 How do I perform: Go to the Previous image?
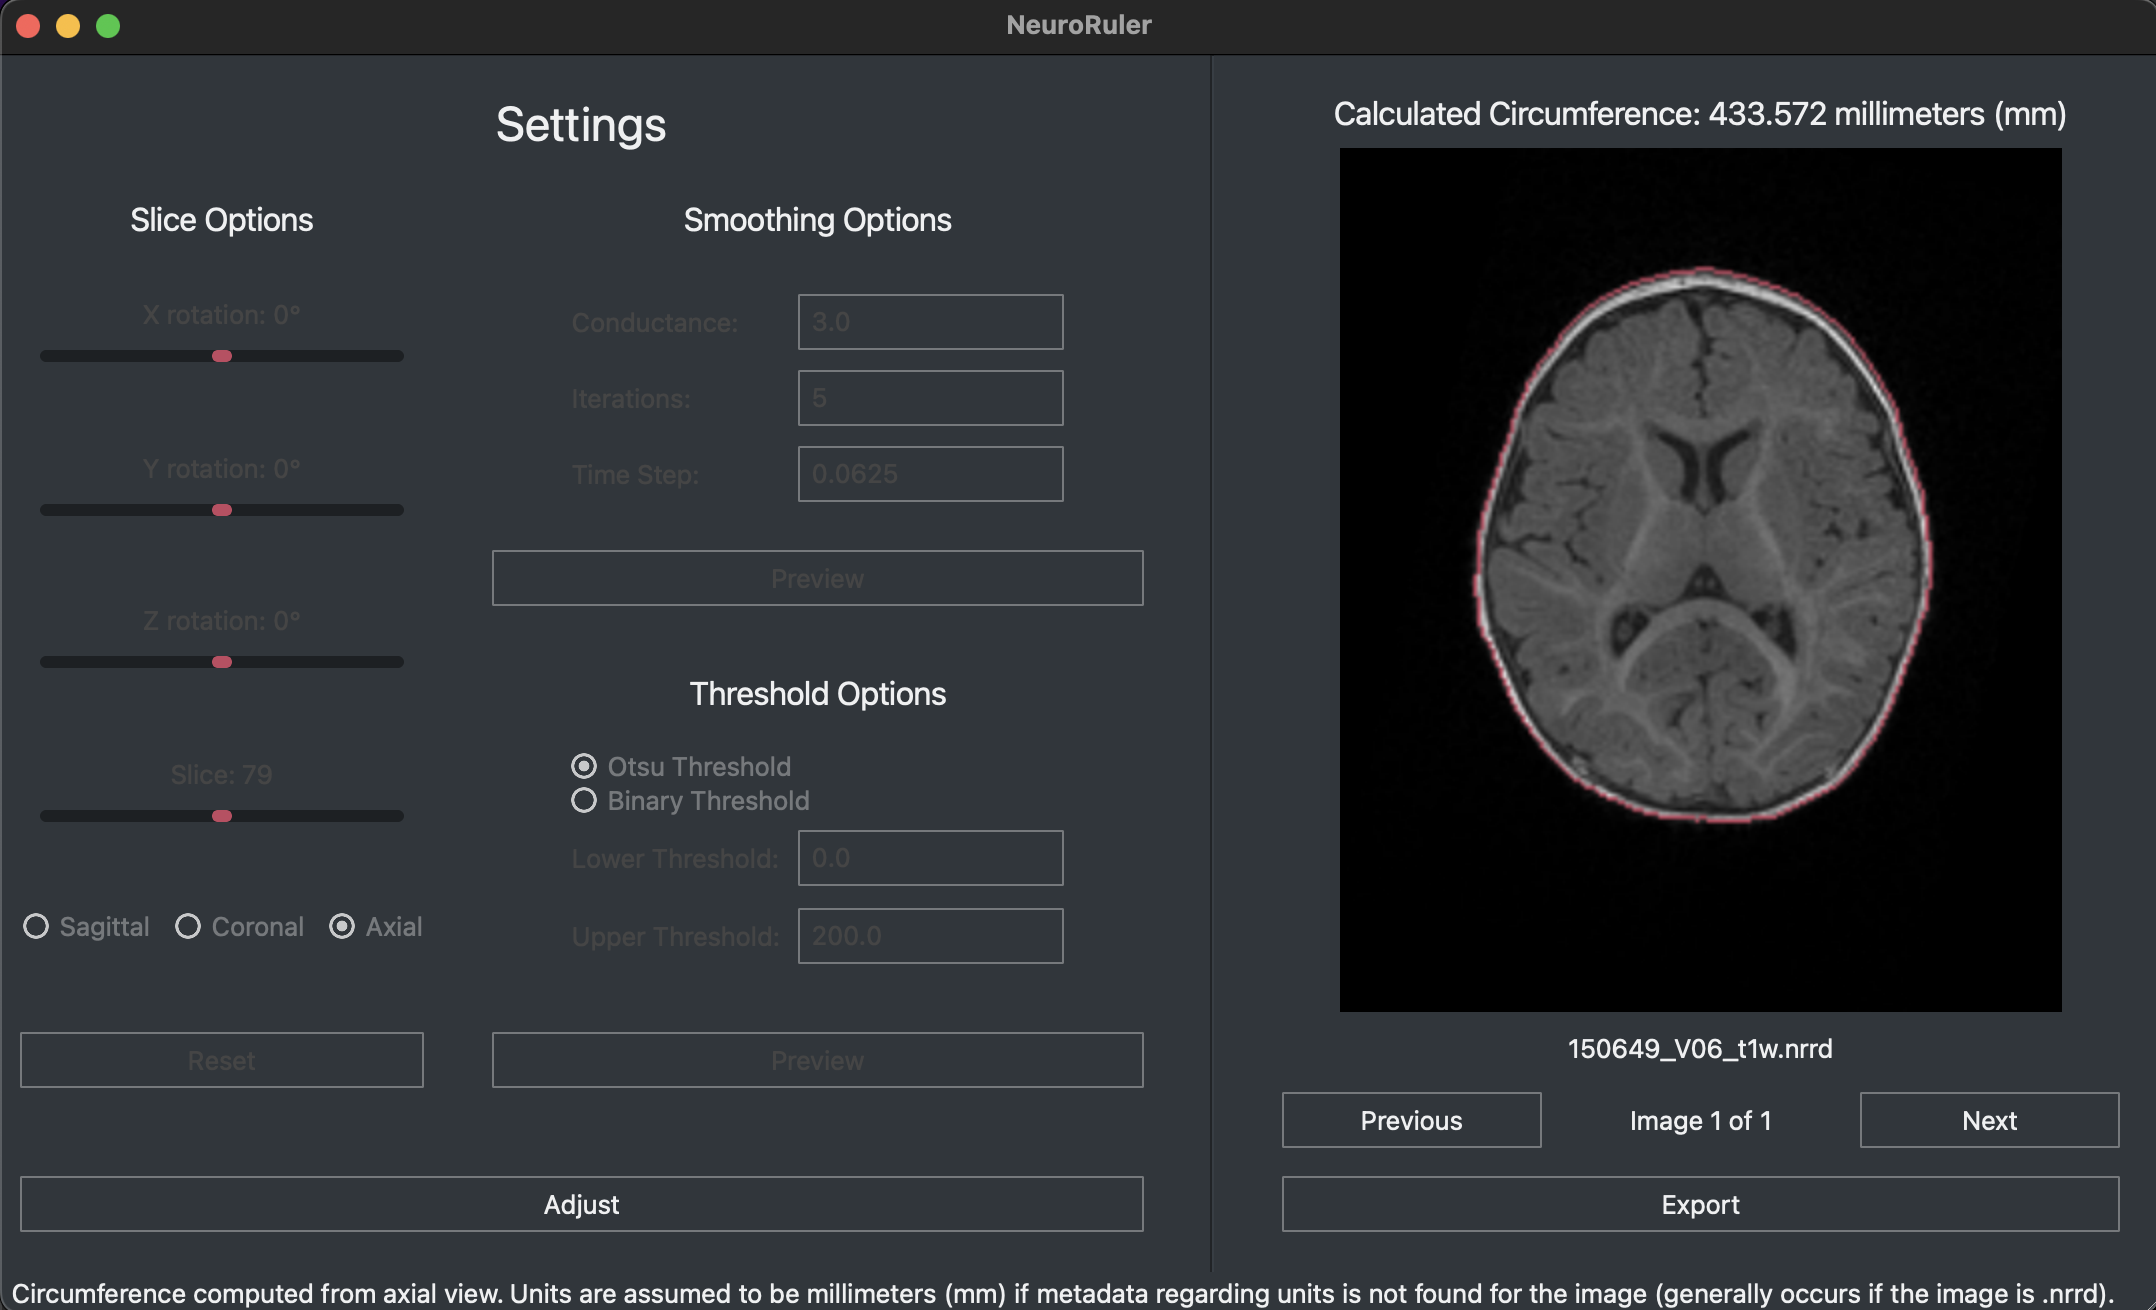1411,1120
